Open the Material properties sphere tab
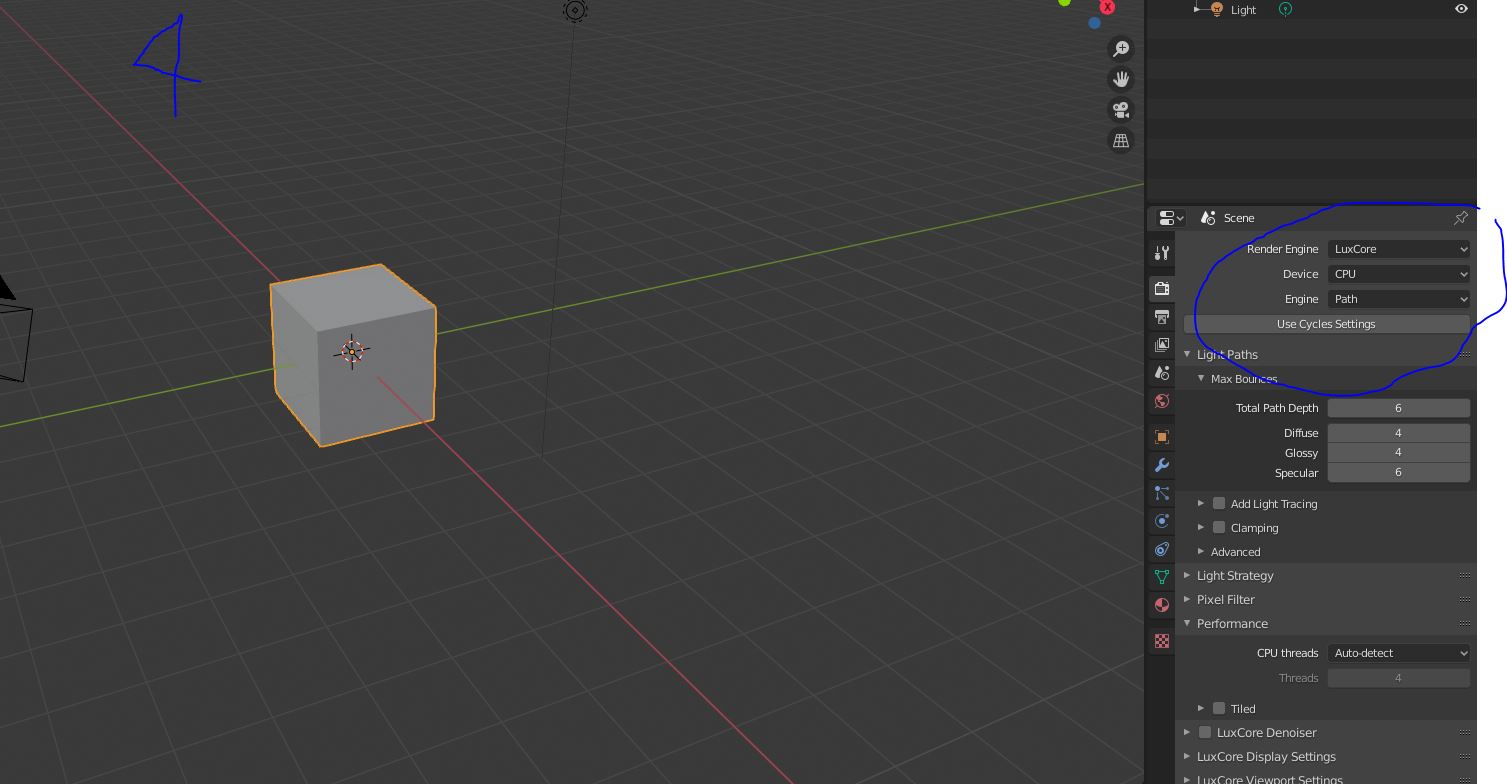Viewport: 1507px width, 784px height. pyautogui.click(x=1162, y=605)
